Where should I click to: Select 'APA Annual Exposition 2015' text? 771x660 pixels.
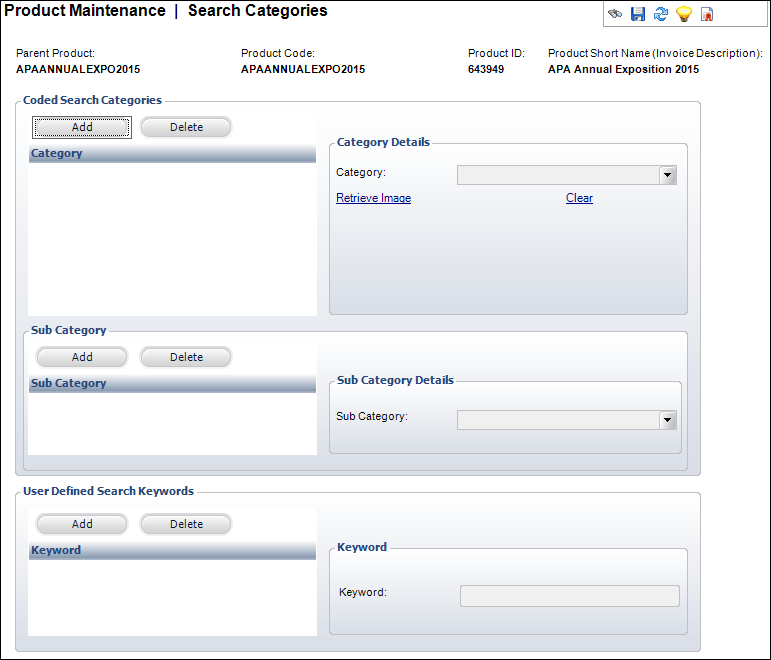pyautogui.click(x=623, y=69)
